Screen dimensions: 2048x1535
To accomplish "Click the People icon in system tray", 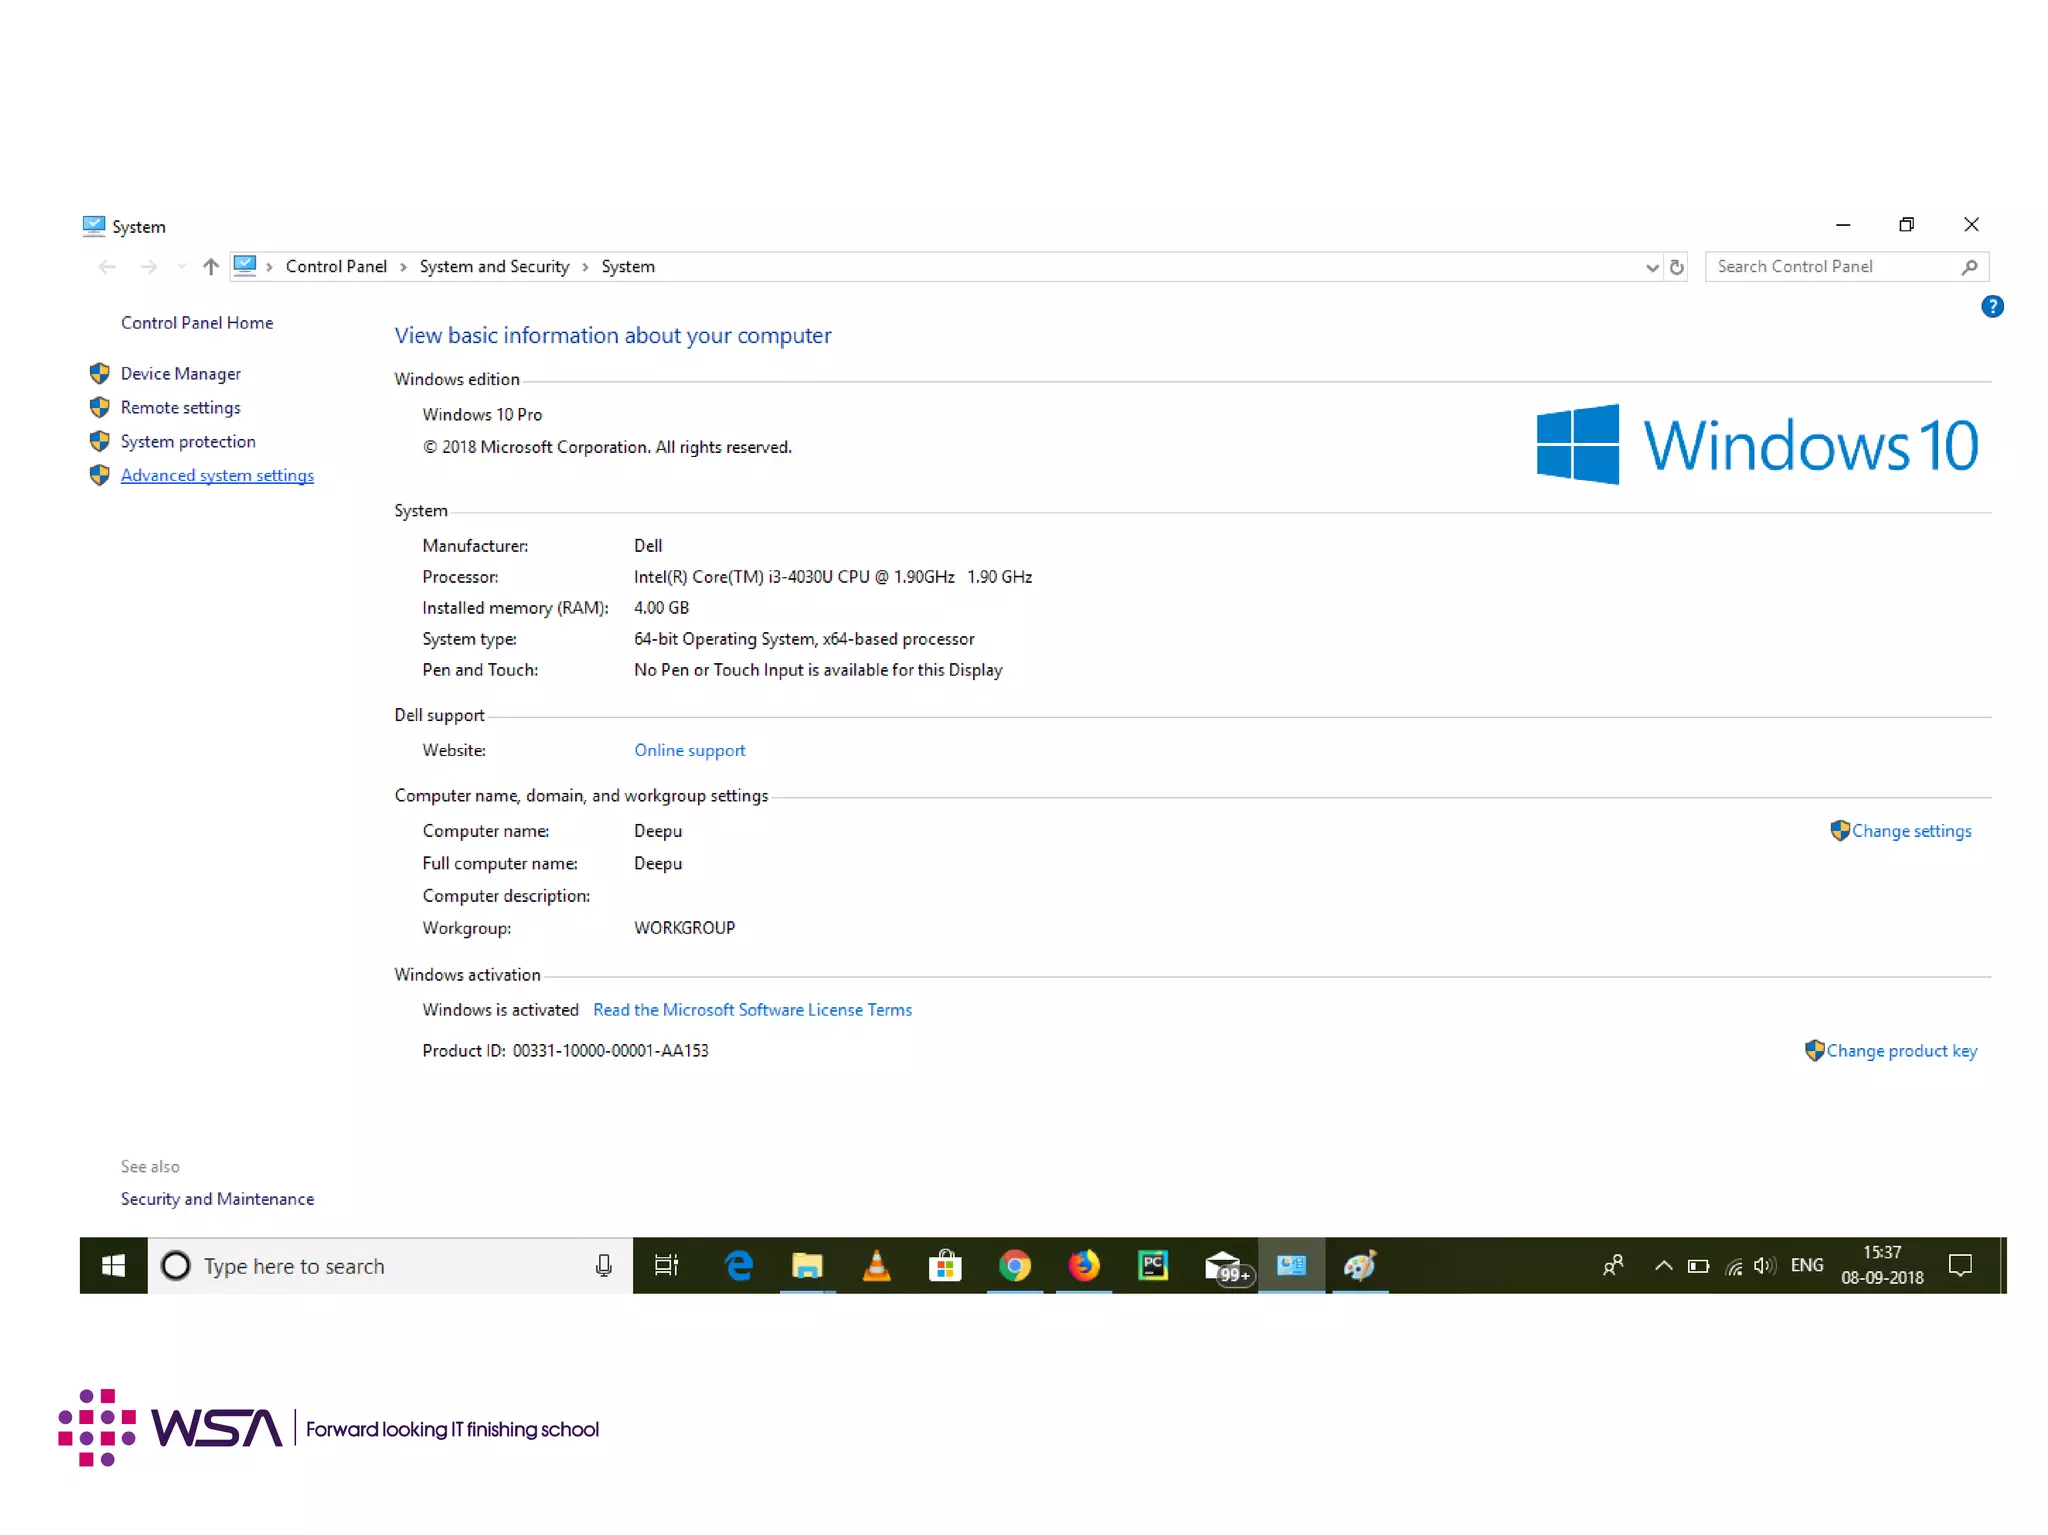I will pyautogui.click(x=1613, y=1266).
